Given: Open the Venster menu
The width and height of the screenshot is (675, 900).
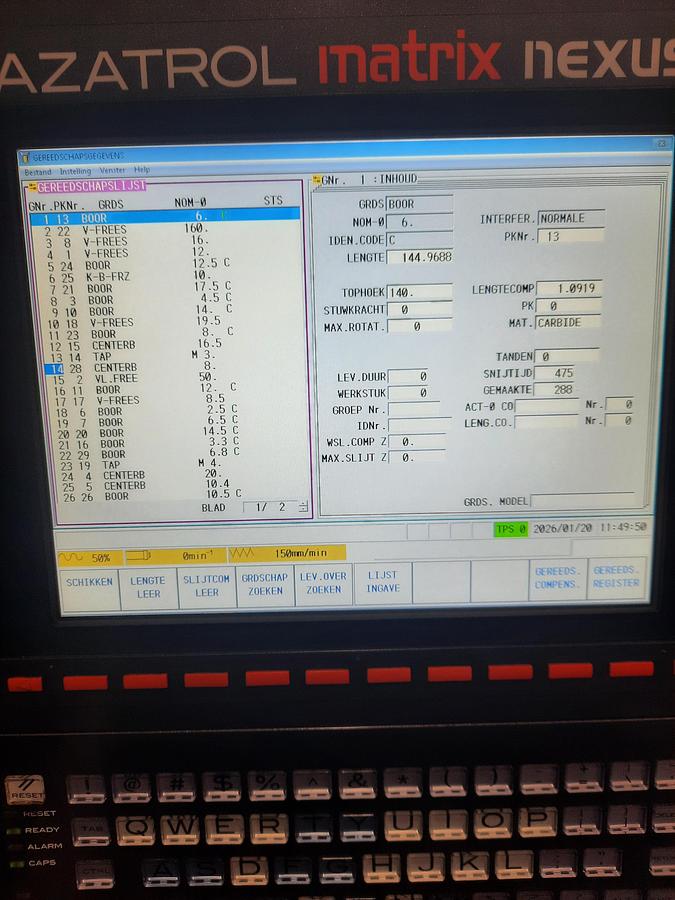Looking at the screenshot, I should (112, 171).
